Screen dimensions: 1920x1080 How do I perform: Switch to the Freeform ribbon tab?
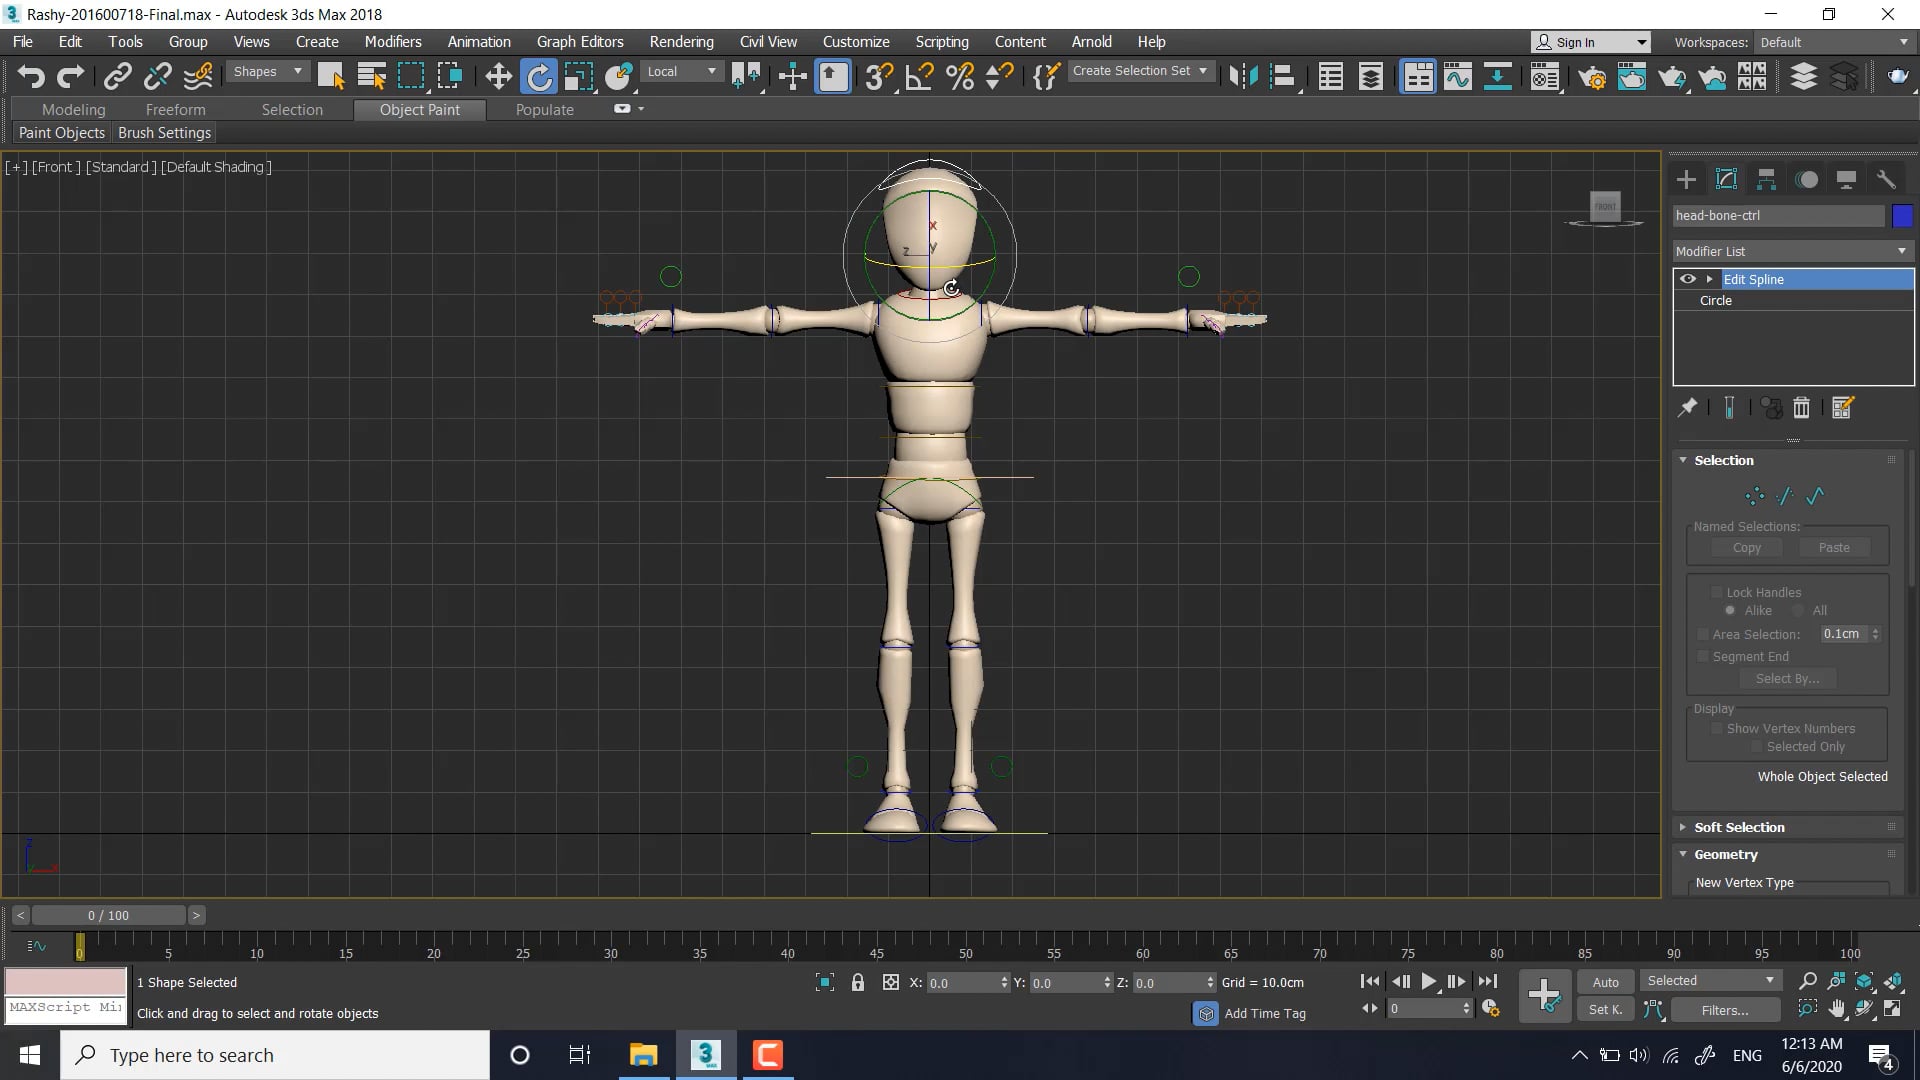point(175,110)
